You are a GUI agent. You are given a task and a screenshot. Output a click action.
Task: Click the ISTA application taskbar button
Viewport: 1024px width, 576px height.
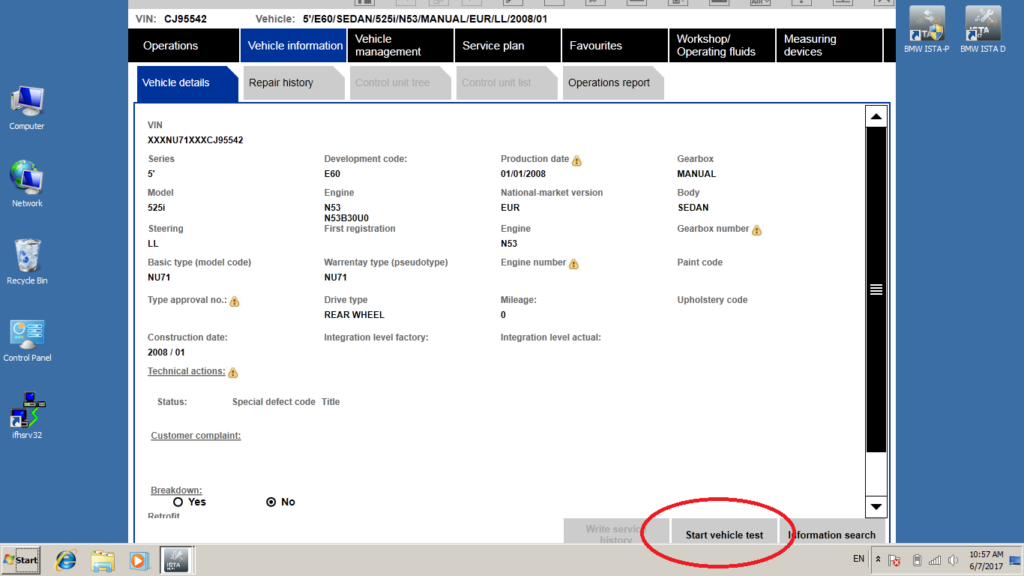176,560
